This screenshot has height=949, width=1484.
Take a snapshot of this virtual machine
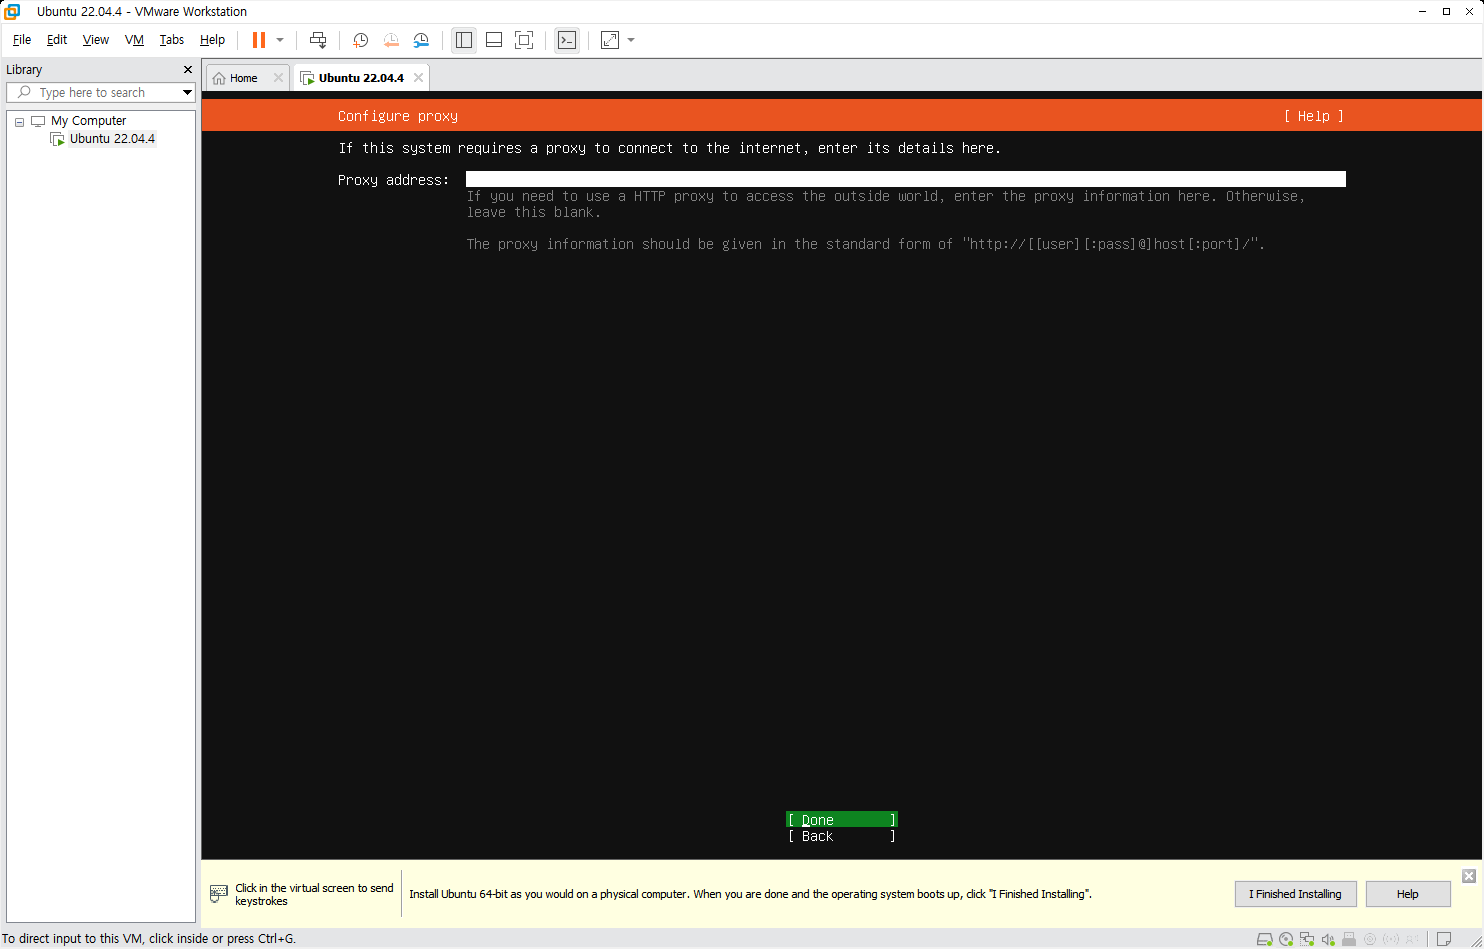pyautogui.click(x=361, y=40)
